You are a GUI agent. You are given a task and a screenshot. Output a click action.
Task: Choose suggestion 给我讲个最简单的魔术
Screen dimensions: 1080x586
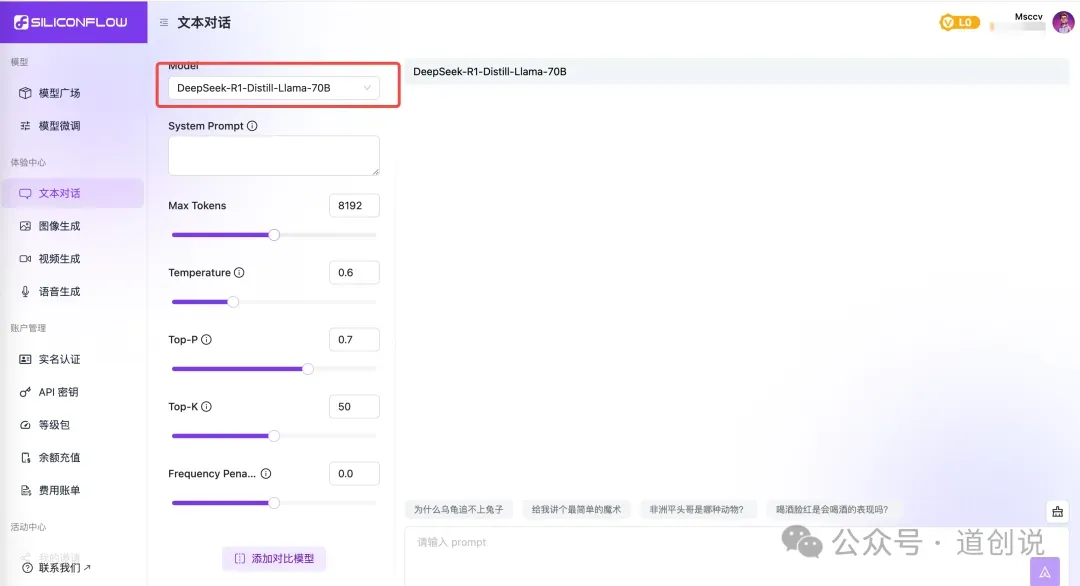tap(576, 510)
